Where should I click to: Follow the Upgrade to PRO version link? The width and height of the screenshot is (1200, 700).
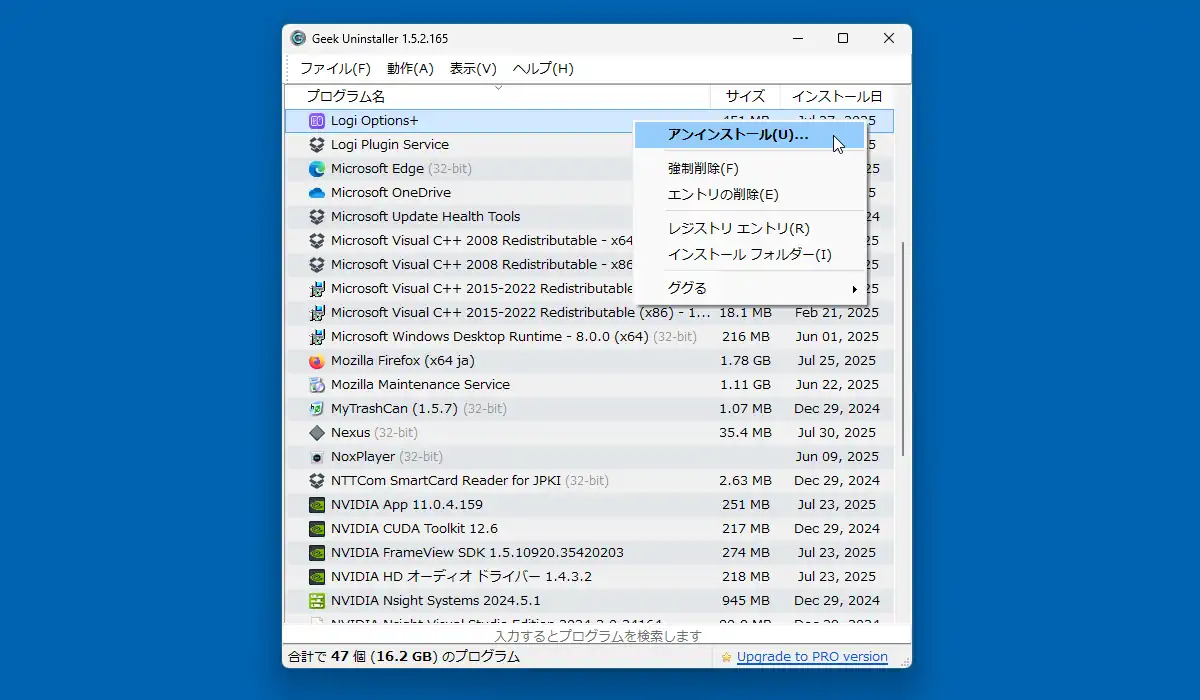tap(812, 657)
